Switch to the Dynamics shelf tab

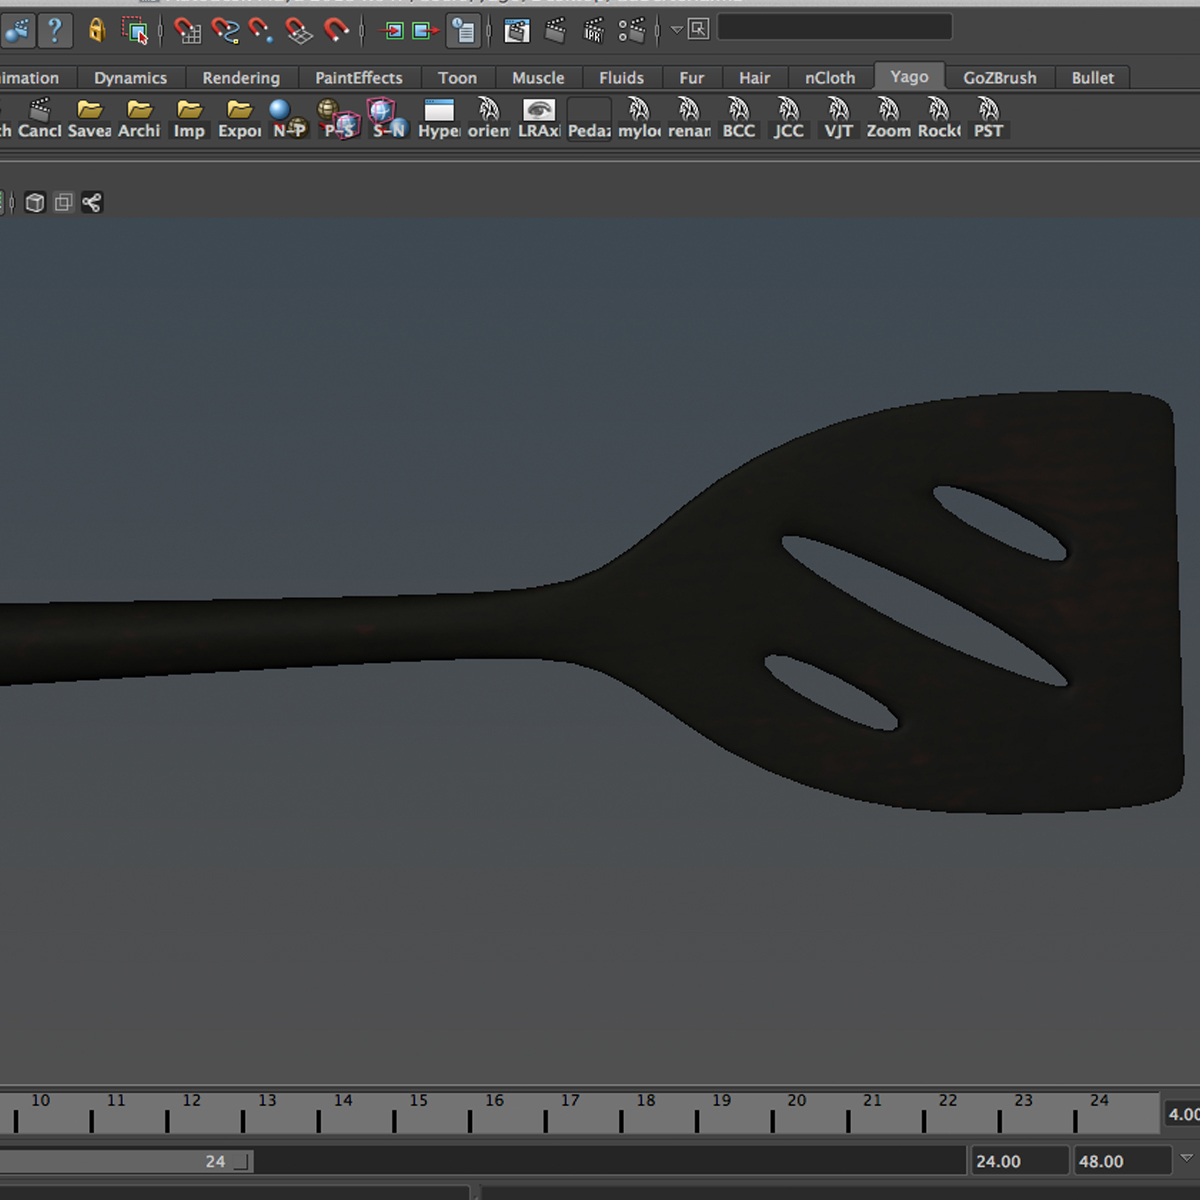pos(130,78)
